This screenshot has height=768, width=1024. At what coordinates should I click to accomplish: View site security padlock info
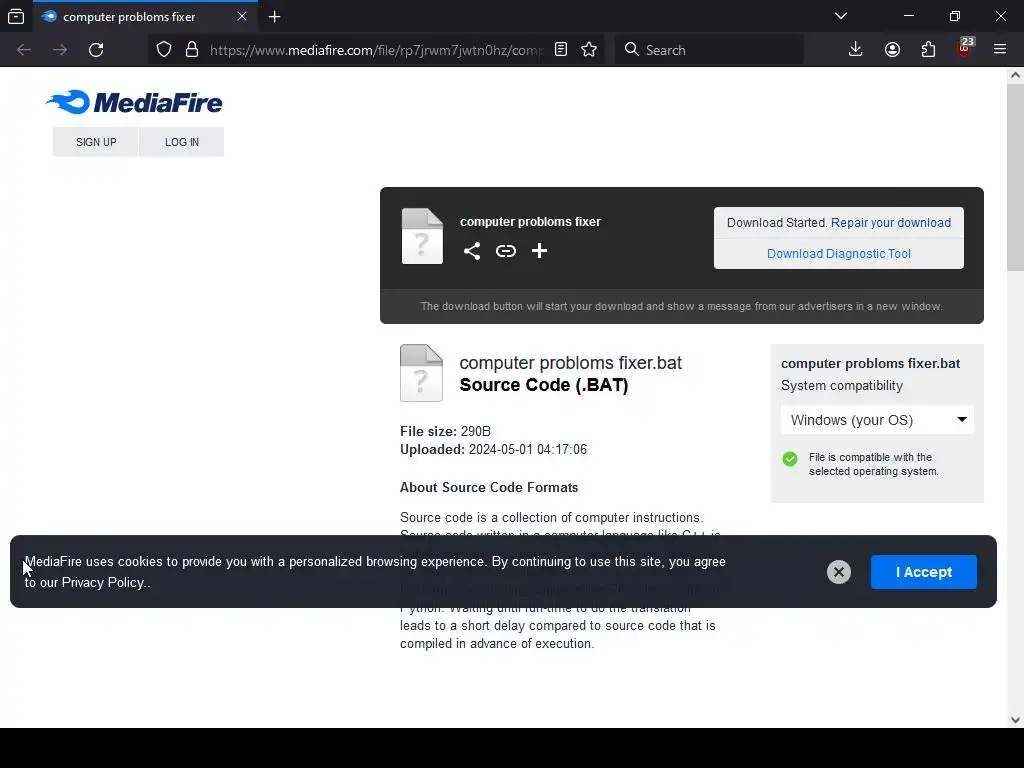192,50
